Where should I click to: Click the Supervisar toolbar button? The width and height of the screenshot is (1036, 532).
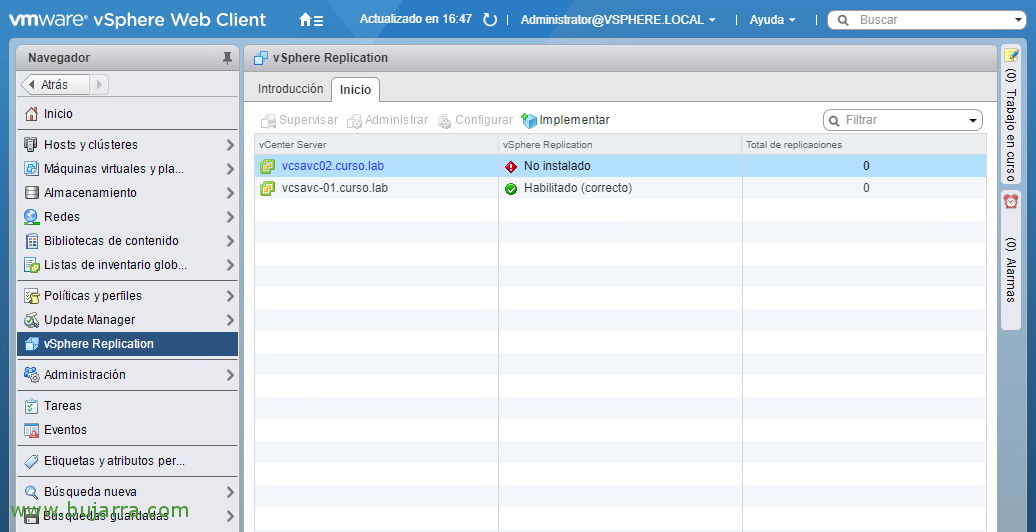pos(299,120)
